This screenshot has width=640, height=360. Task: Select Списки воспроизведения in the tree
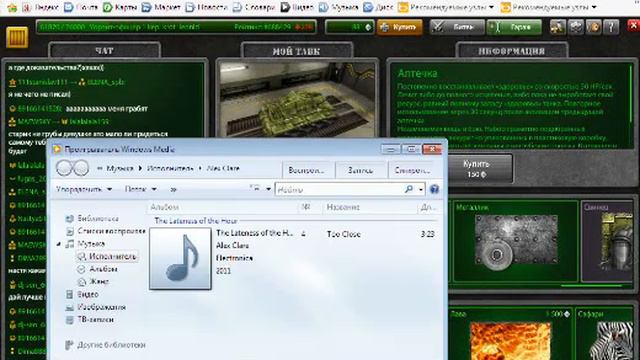click(x=105, y=231)
